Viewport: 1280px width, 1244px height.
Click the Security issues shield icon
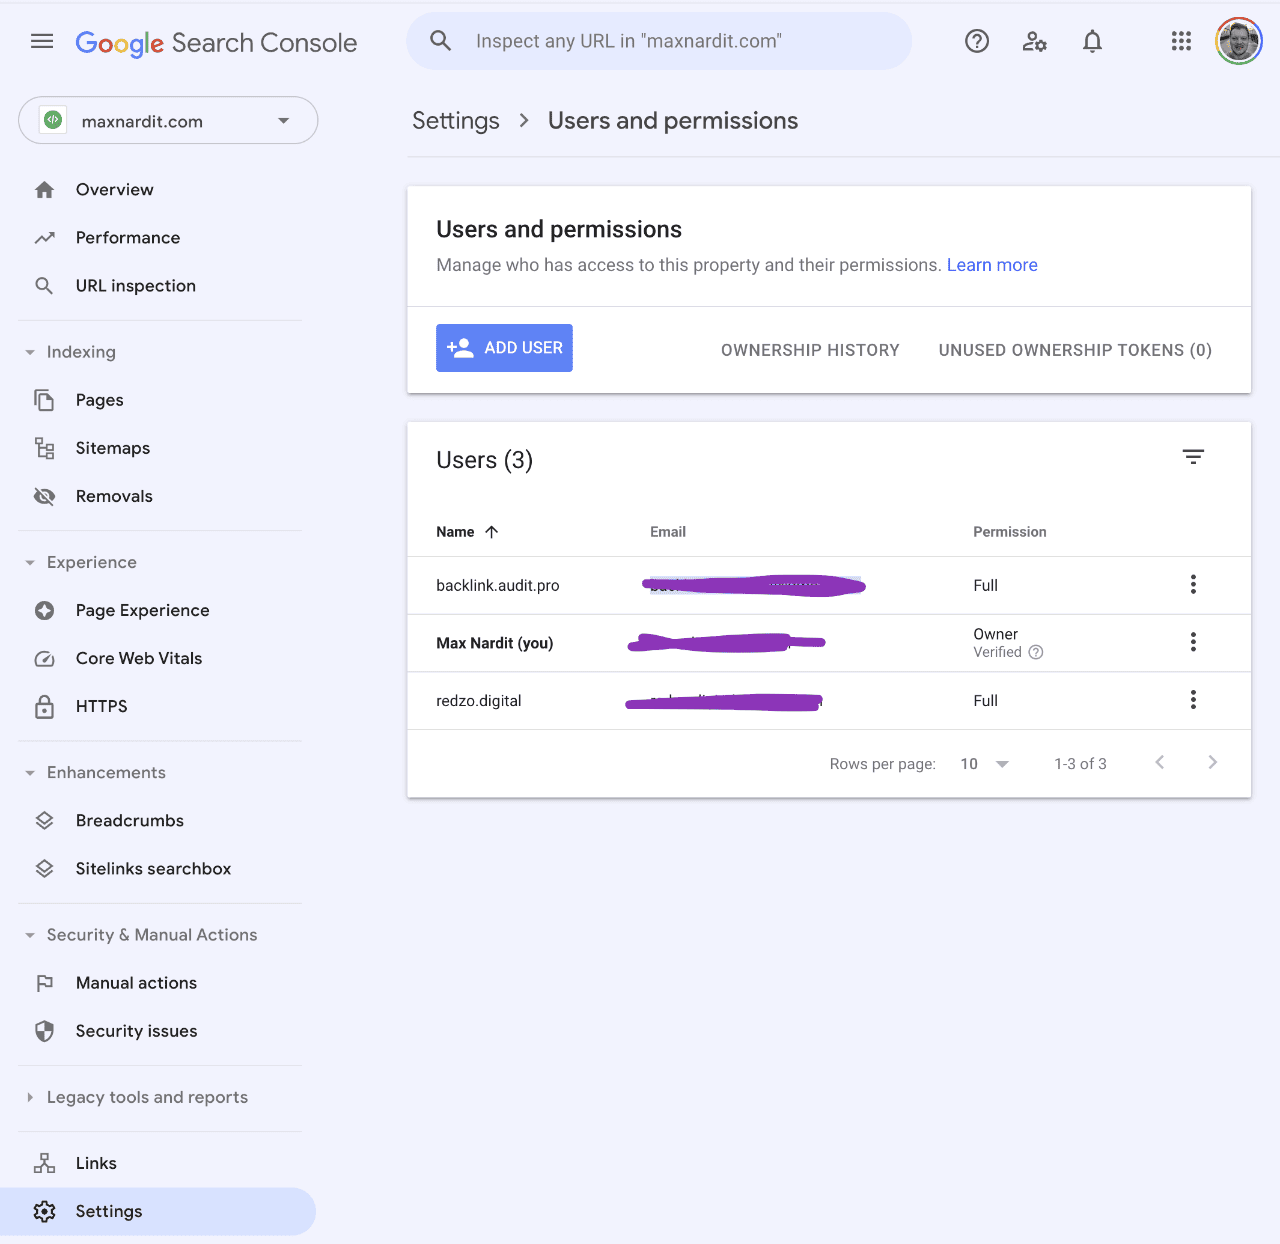44,1031
